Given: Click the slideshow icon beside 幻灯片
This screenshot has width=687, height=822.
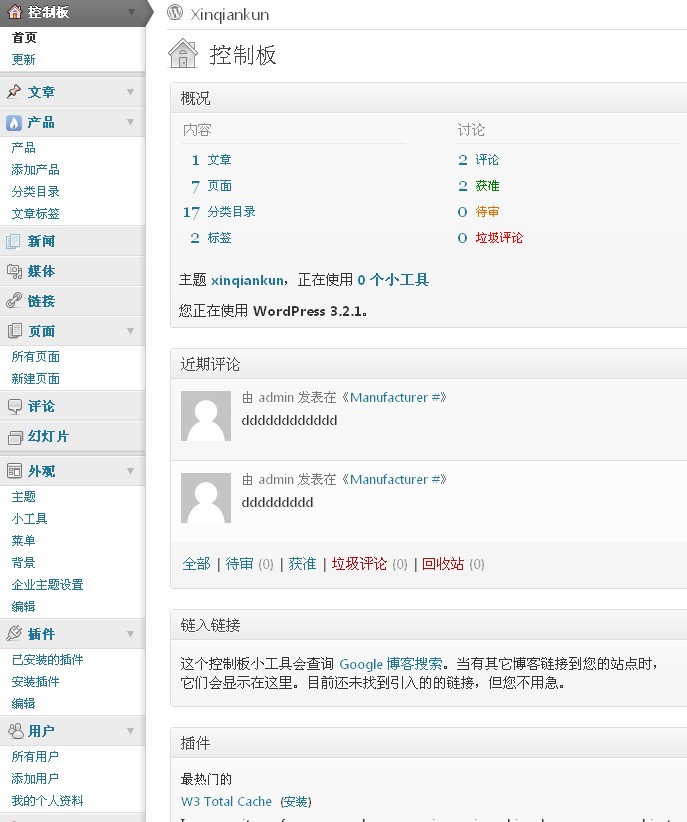Looking at the screenshot, I should coord(14,436).
